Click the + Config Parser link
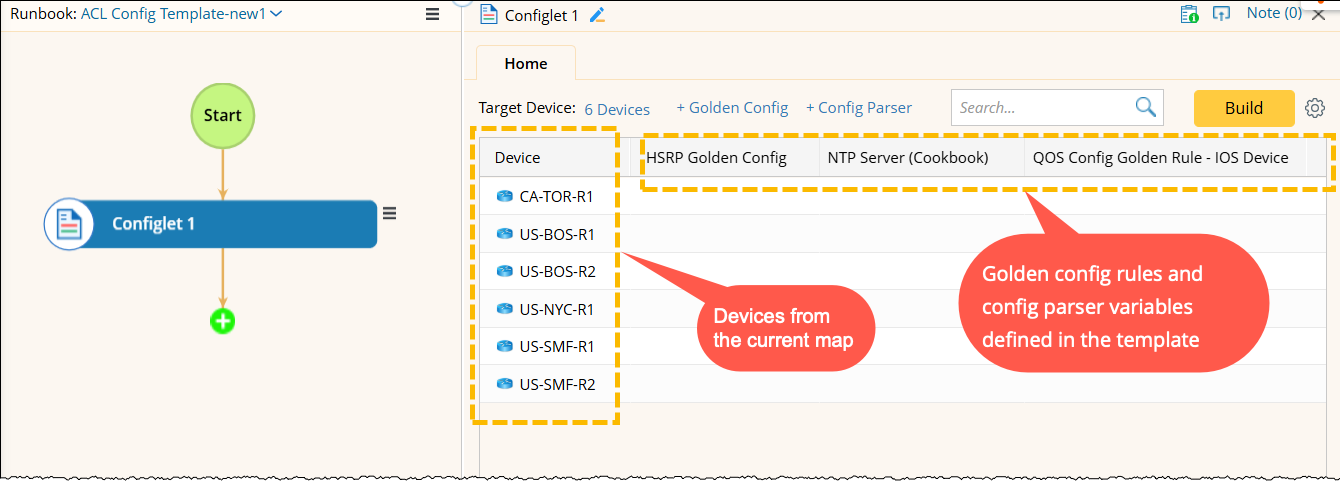Image resolution: width=1340 pixels, height=481 pixels. 859,108
